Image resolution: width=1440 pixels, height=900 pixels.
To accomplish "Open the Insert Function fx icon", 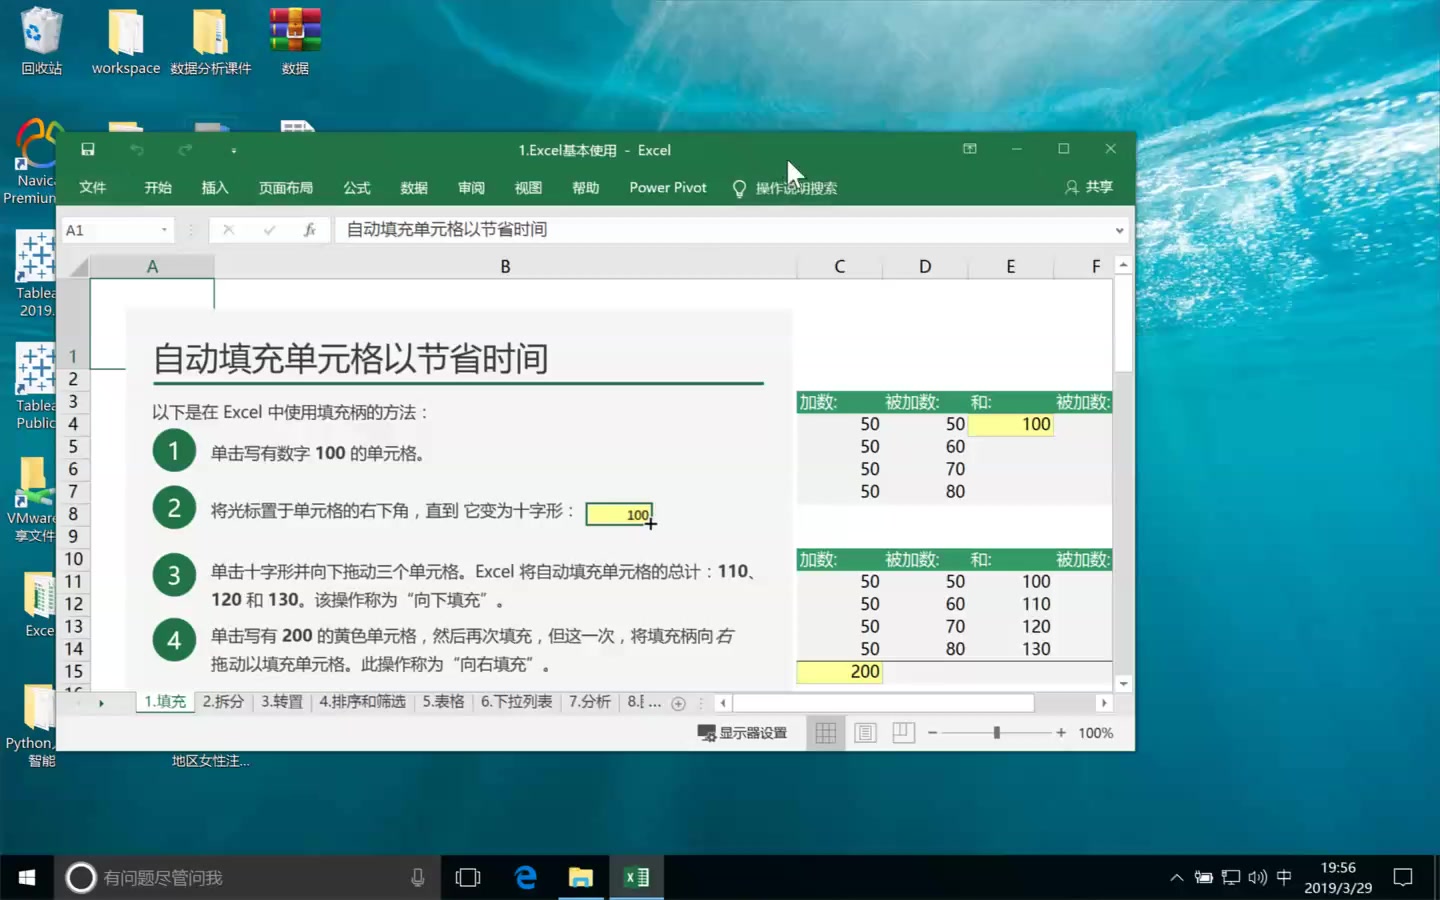I will (x=310, y=229).
